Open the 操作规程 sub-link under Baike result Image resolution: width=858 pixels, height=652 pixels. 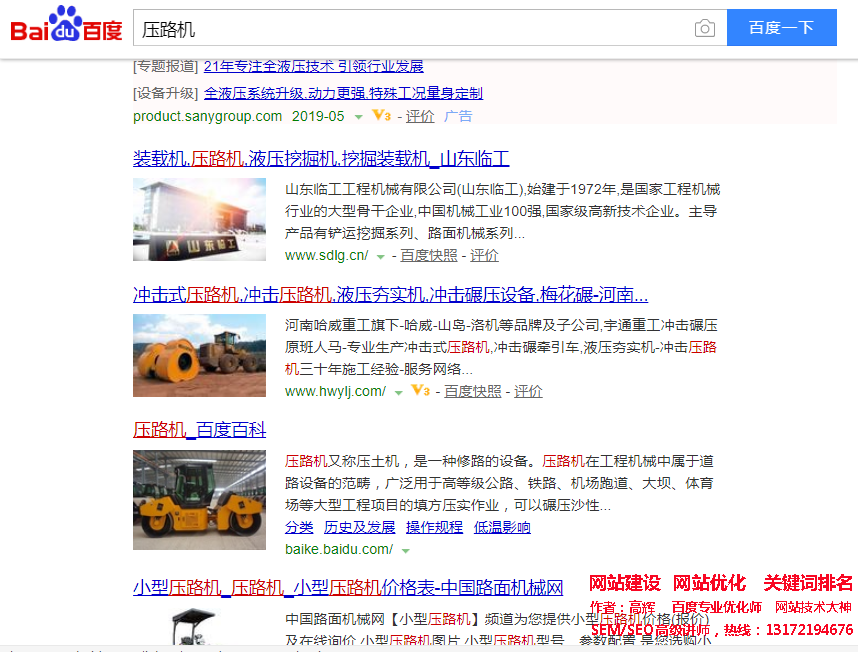434,527
